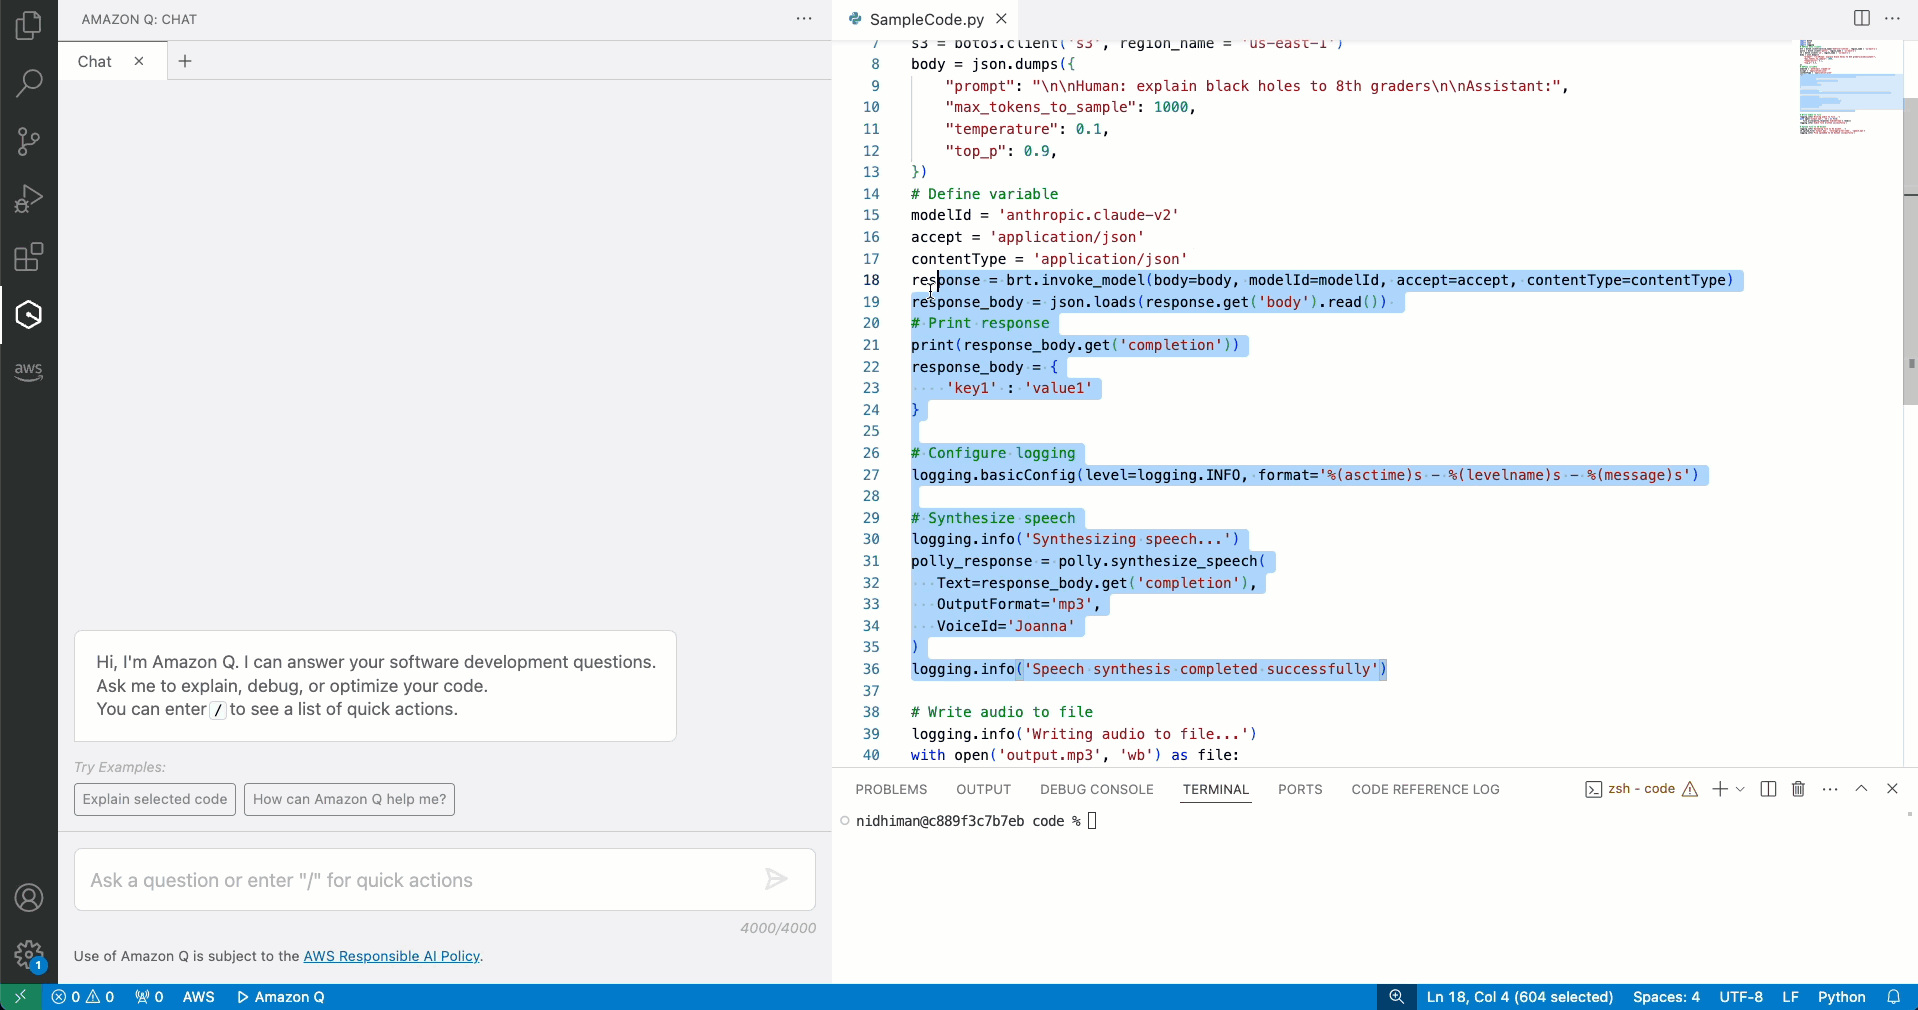Open the Extensions panel
The image size is (1918, 1010).
[x=29, y=256]
